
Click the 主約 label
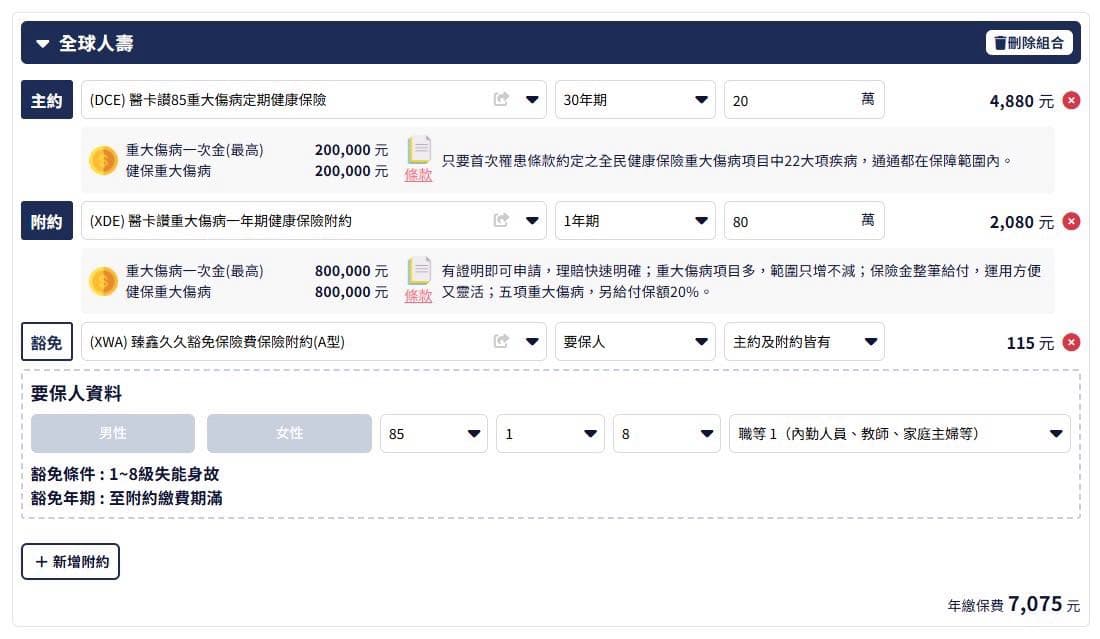pyautogui.click(x=47, y=100)
